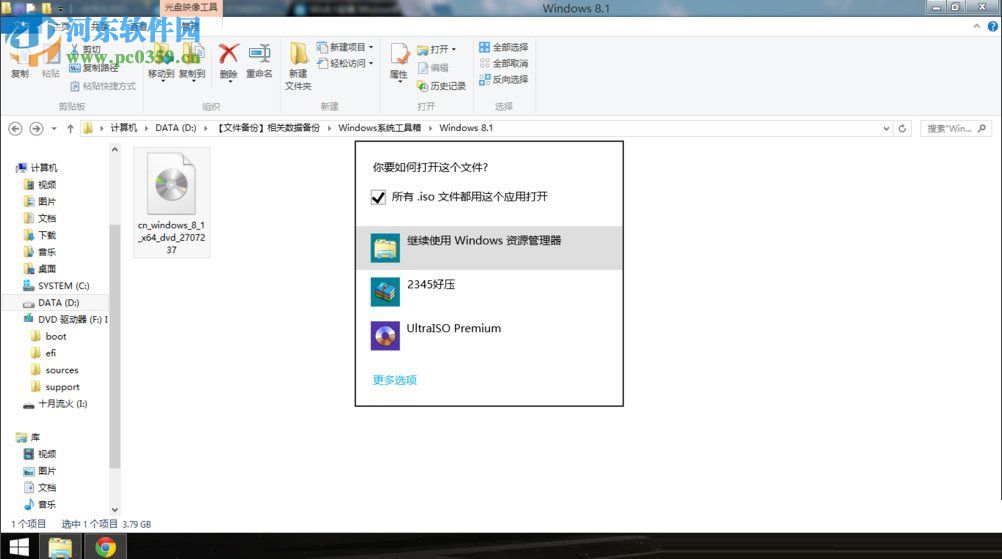The image size is (1002, 559).
Task: Open Google Chrome from the taskbar
Action: [105, 547]
